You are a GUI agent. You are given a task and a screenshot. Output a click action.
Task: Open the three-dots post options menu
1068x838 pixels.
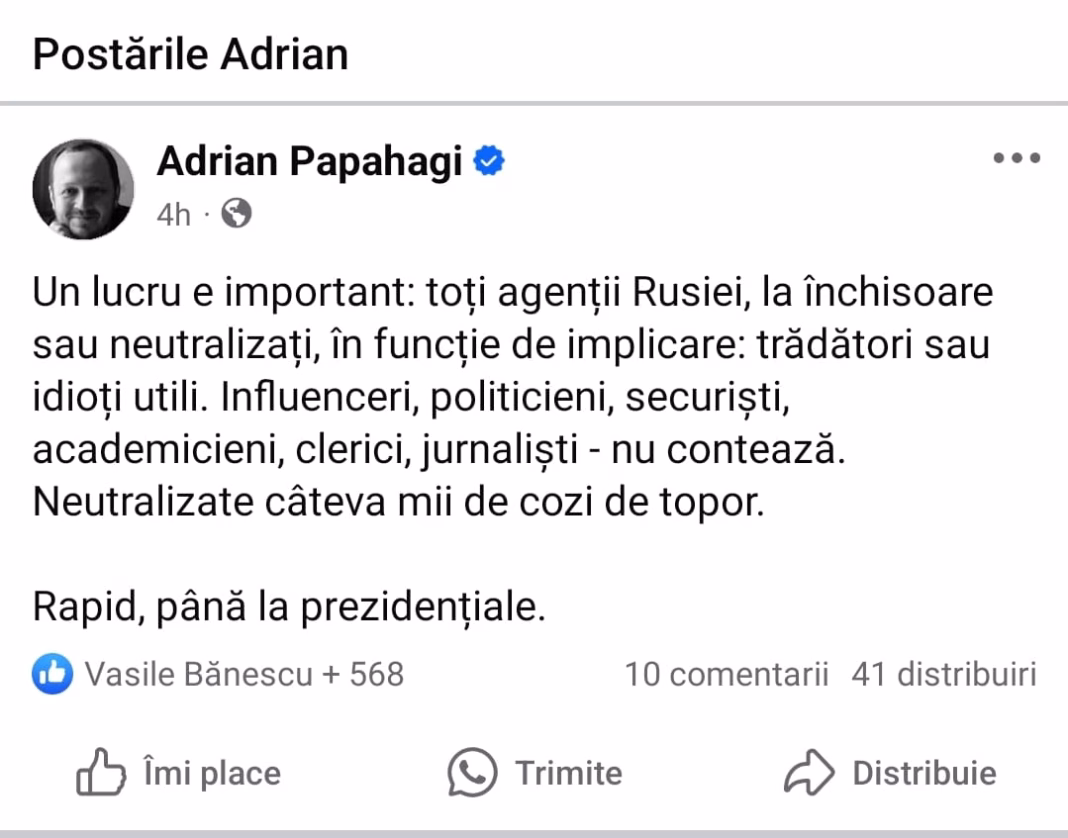tap(1017, 159)
